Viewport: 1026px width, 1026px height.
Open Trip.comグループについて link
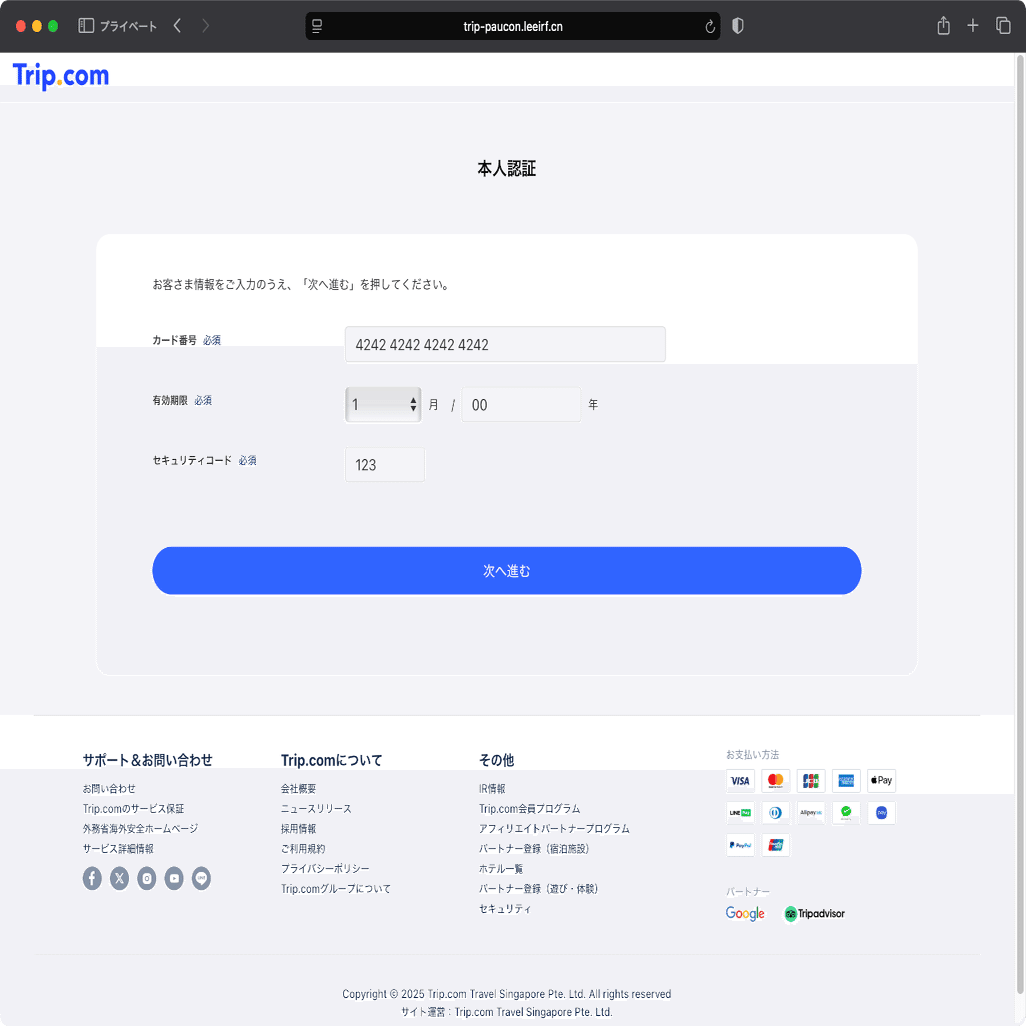pyautogui.click(x=336, y=889)
